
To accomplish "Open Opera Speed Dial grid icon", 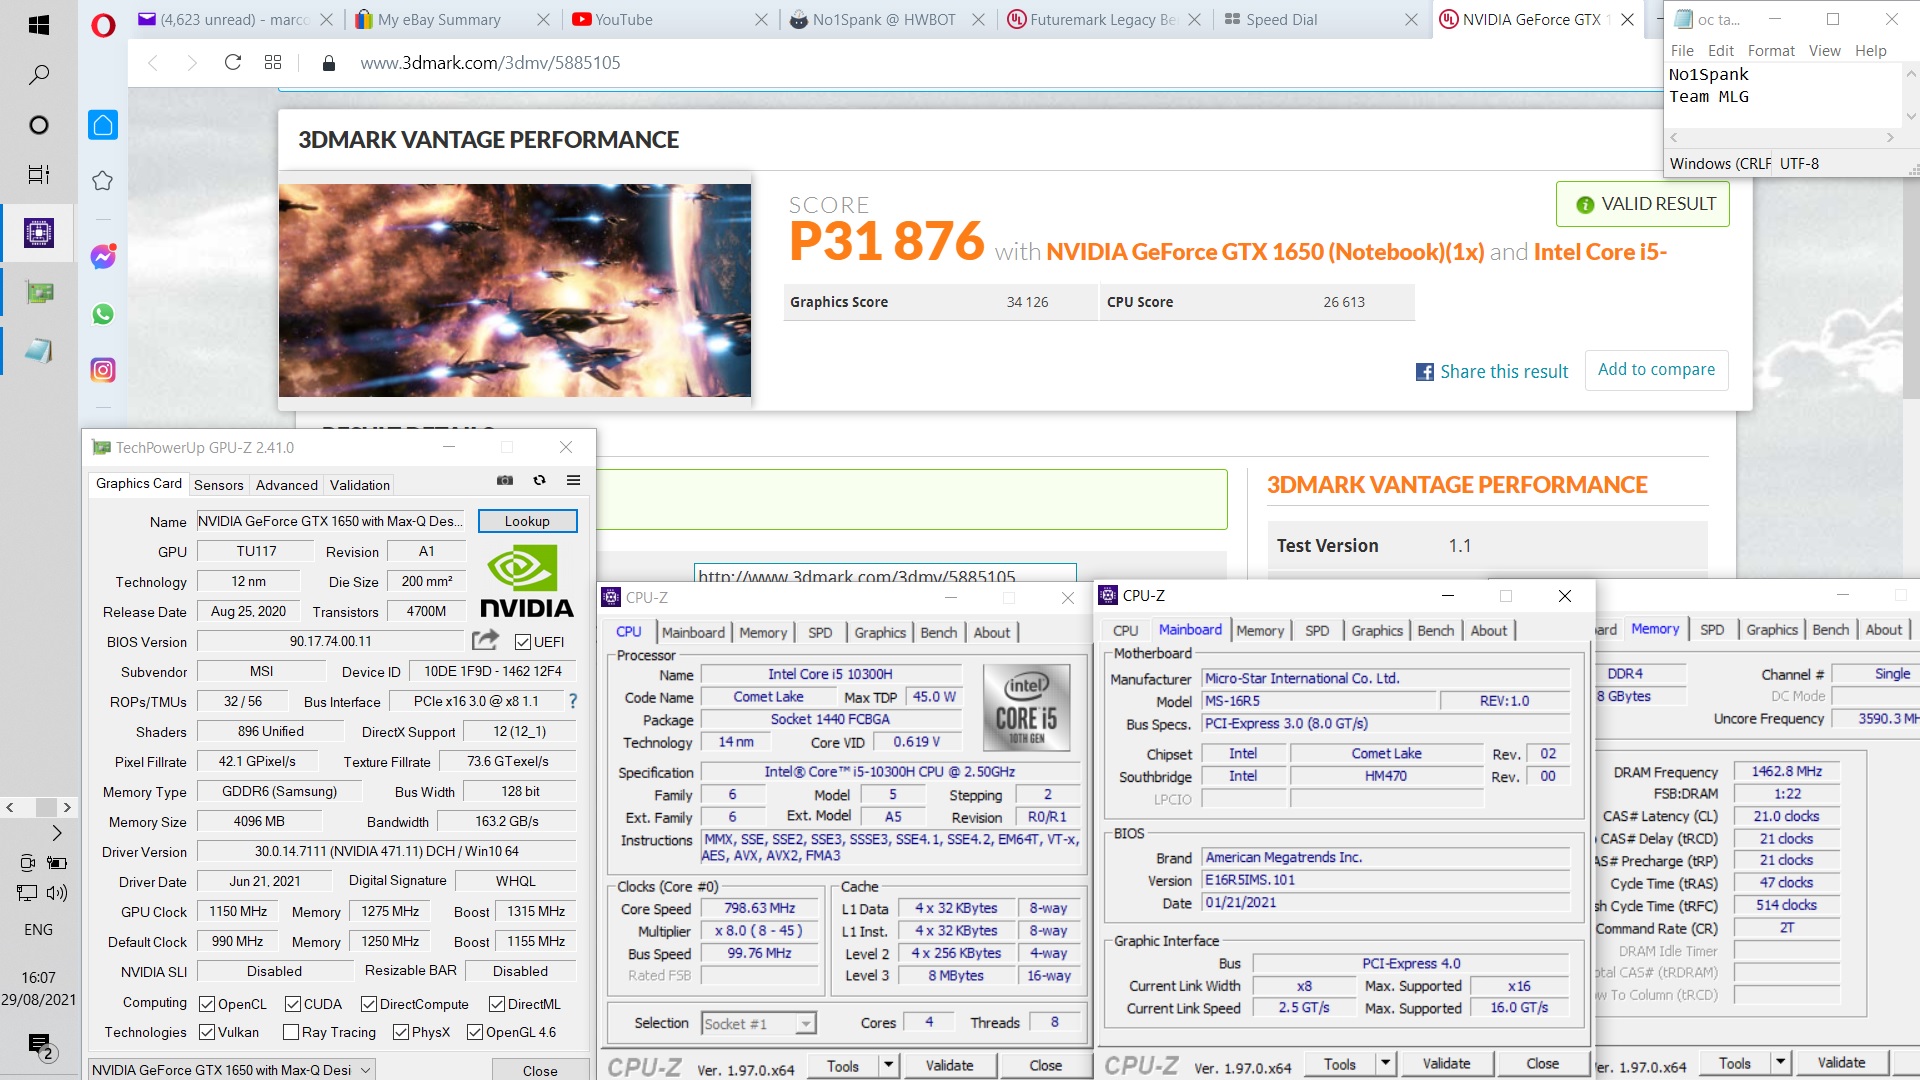I will point(273,62).
